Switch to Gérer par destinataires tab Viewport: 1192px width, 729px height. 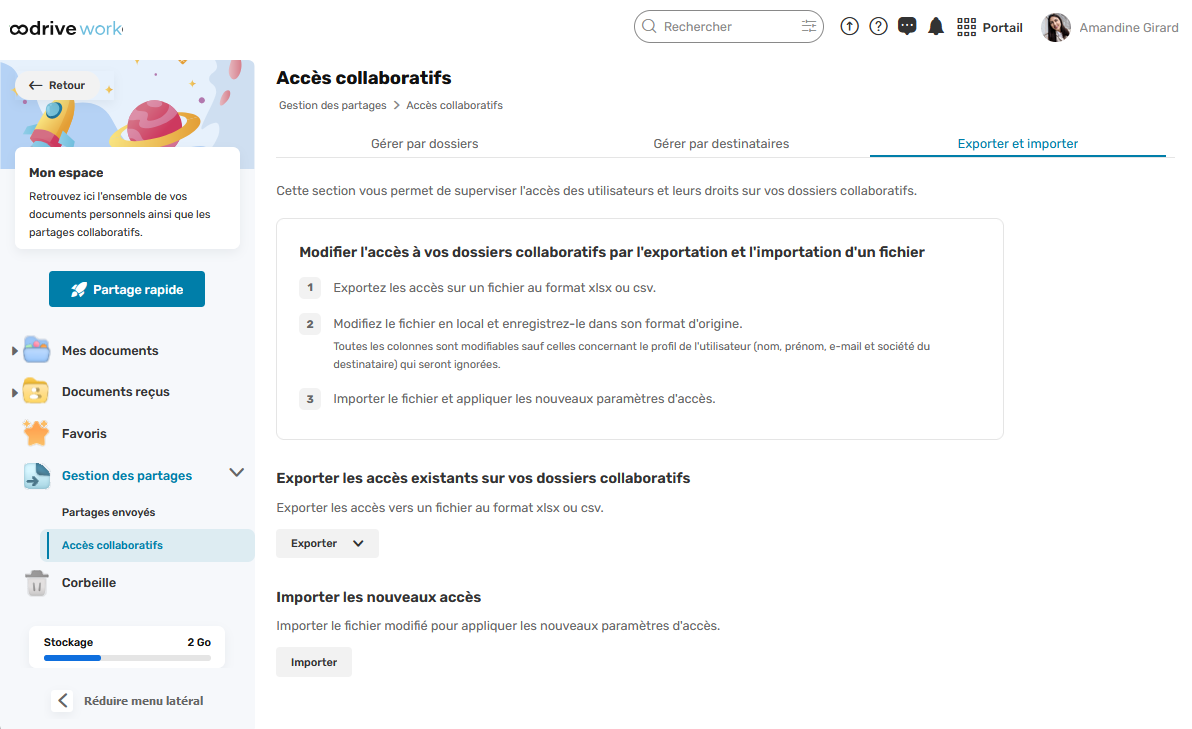[721, 144]
